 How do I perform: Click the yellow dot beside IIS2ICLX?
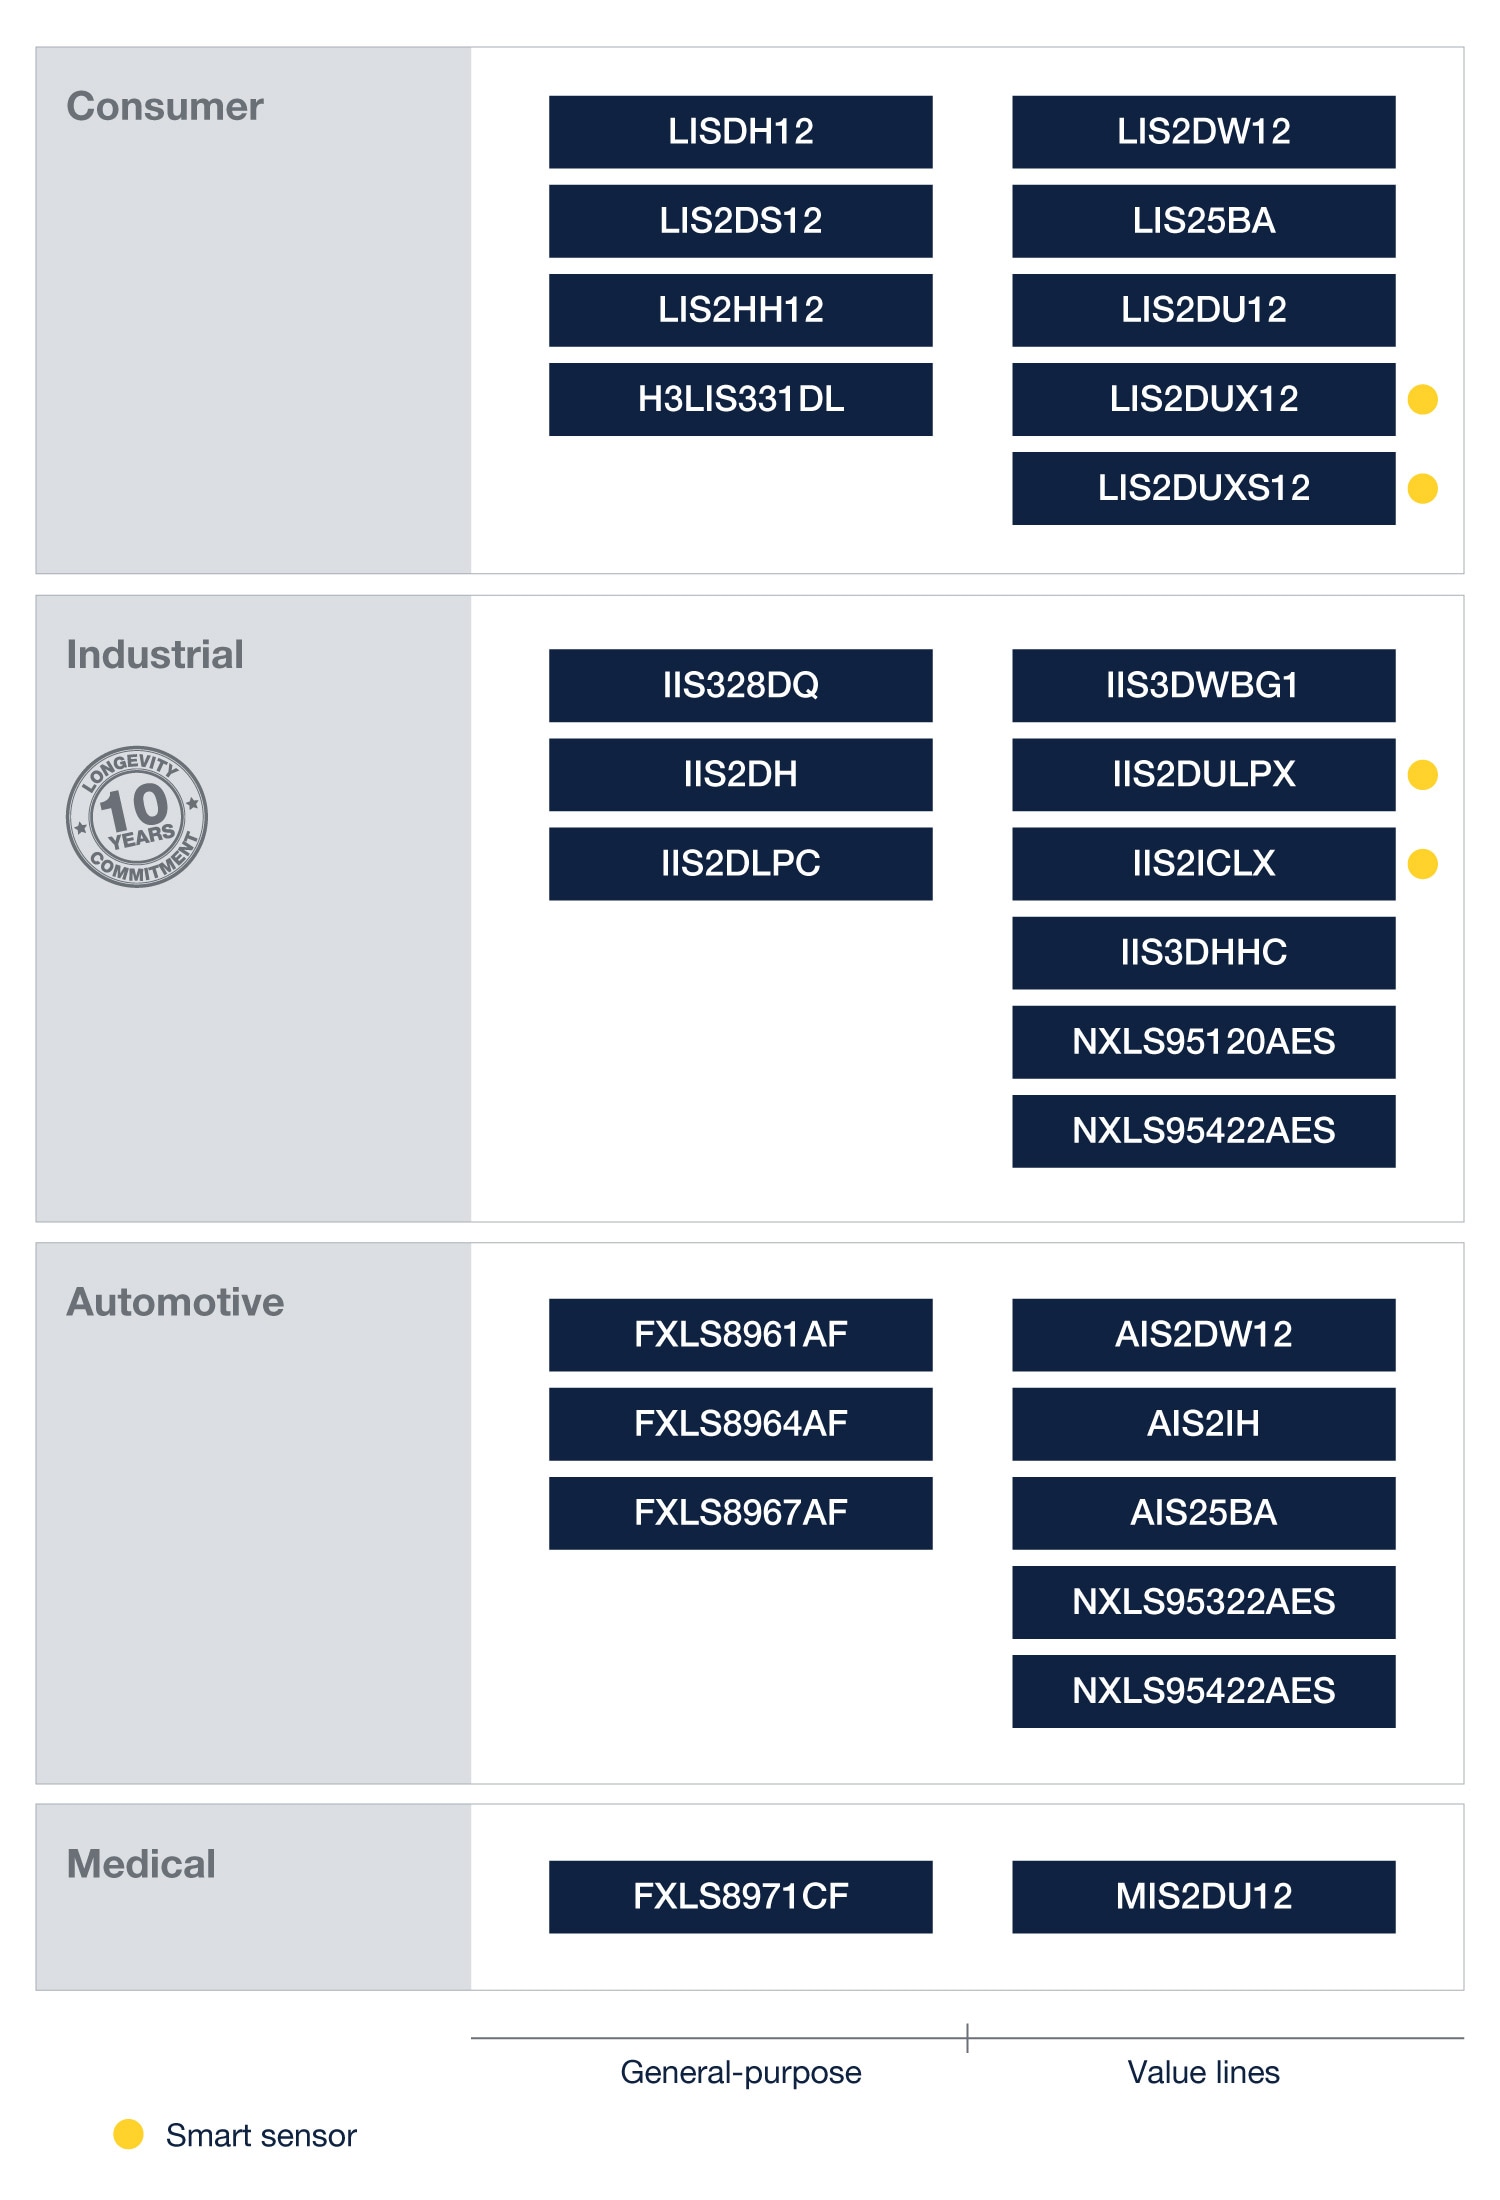[1422, 863]
